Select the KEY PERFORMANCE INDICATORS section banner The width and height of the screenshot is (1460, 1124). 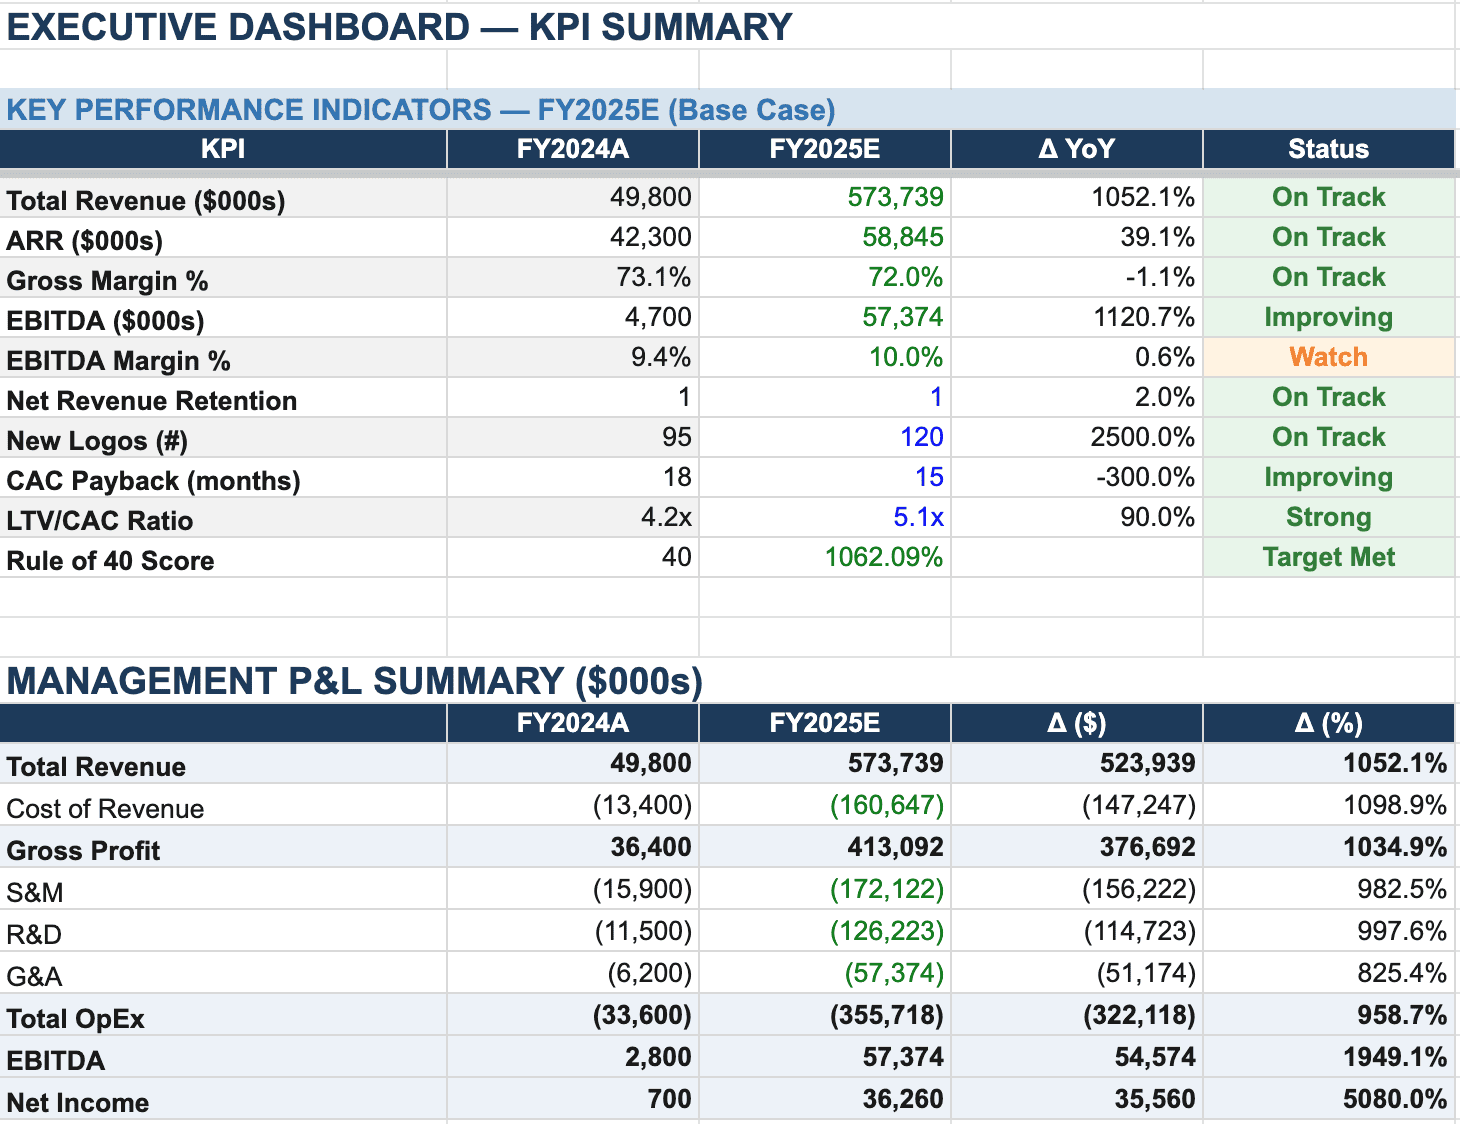click(420, 110)
